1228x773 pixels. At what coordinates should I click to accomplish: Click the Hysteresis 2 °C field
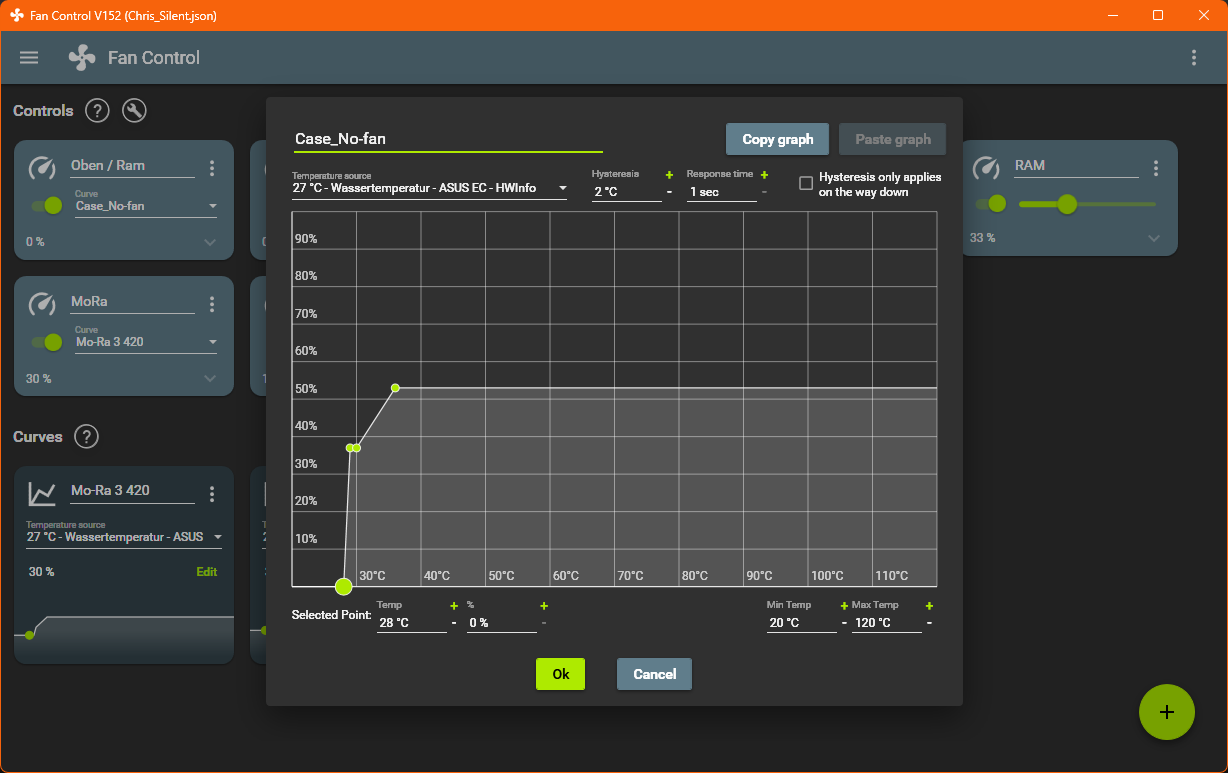click(x=627, y=192)
